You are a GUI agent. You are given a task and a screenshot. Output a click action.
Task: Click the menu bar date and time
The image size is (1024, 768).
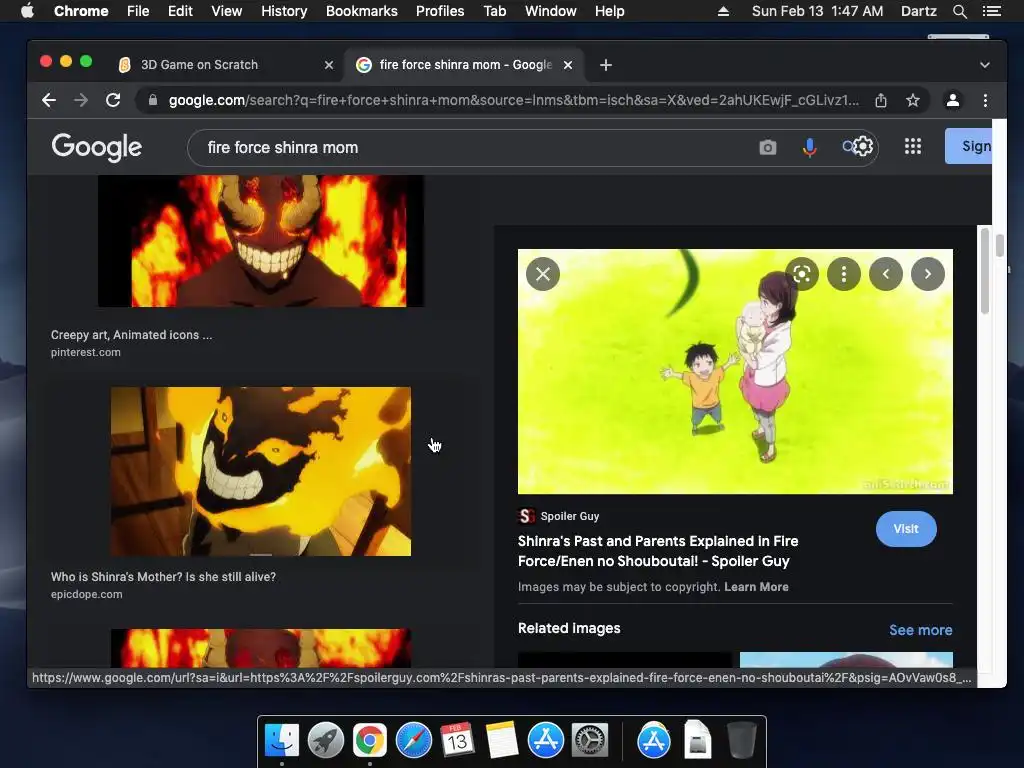pyautogui.click(x=818, y=11)
